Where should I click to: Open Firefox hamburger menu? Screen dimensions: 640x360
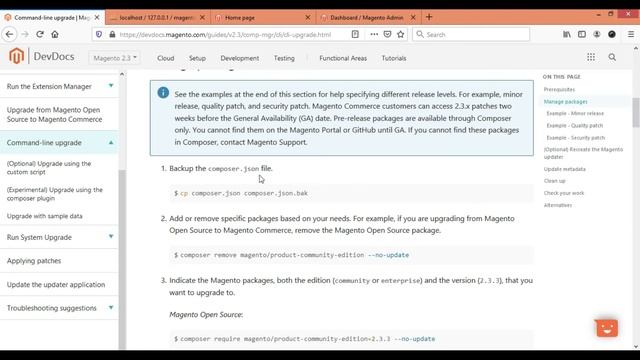(x=631, y=35)
